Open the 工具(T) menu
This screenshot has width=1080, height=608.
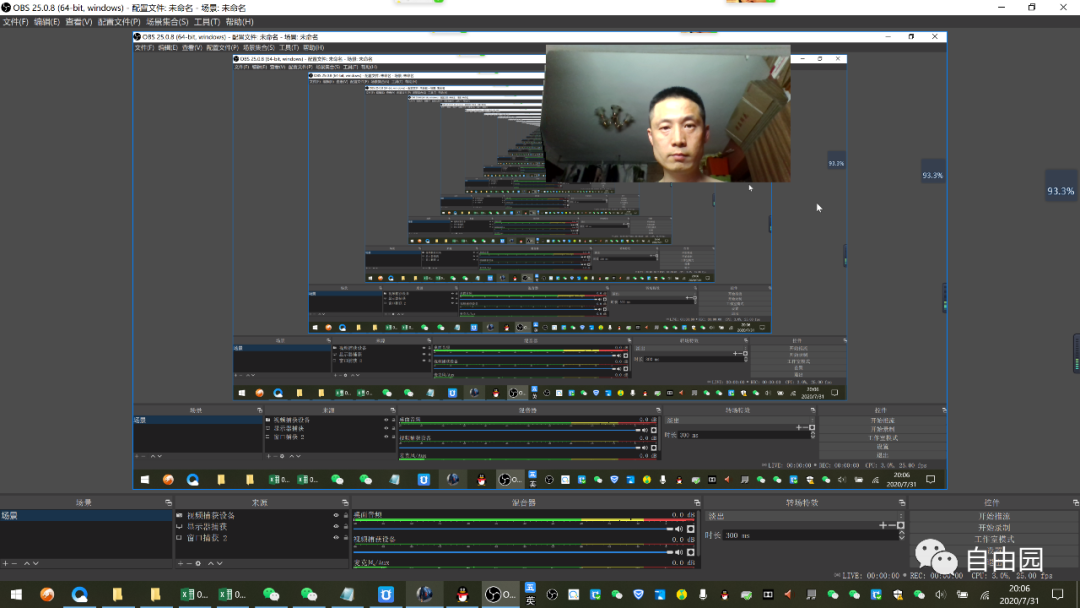tap(207, 22)
